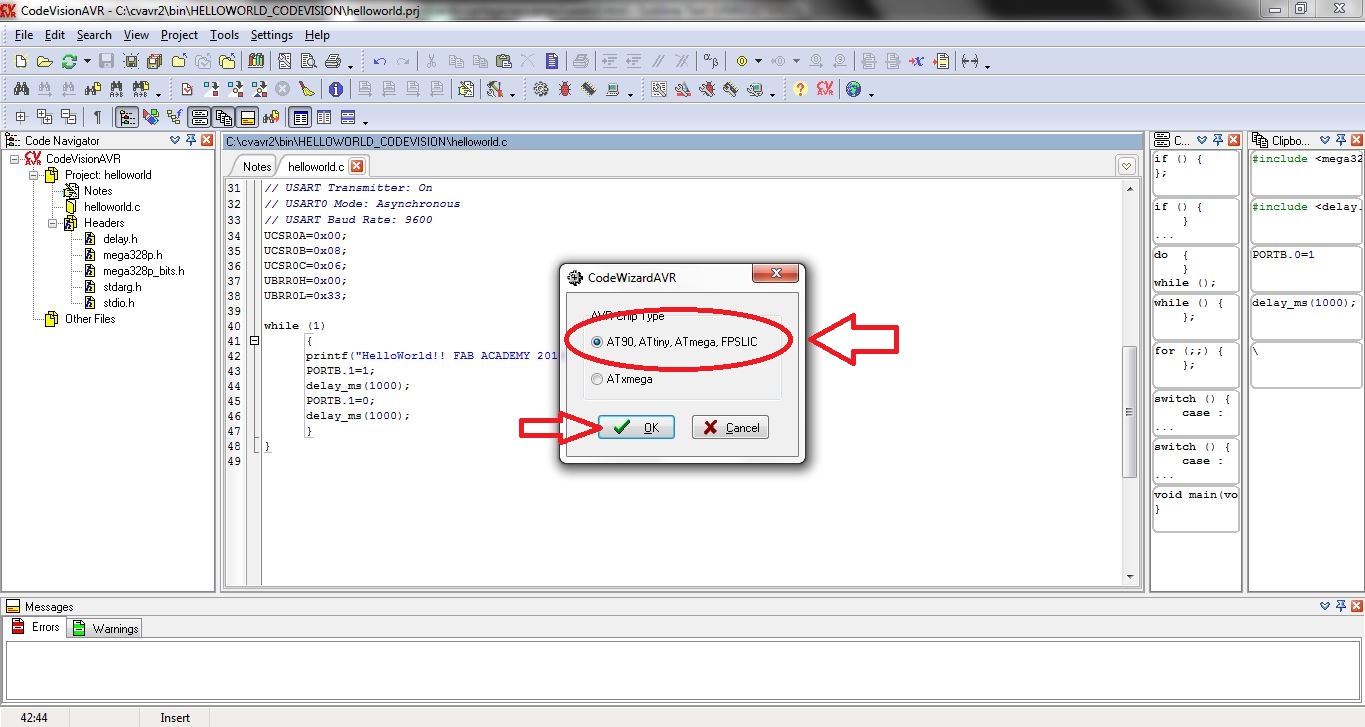Switch to the Errors tab in Messages
Image resolution: width=1365 pixels, height=727 pixels.
pos(36,627)
